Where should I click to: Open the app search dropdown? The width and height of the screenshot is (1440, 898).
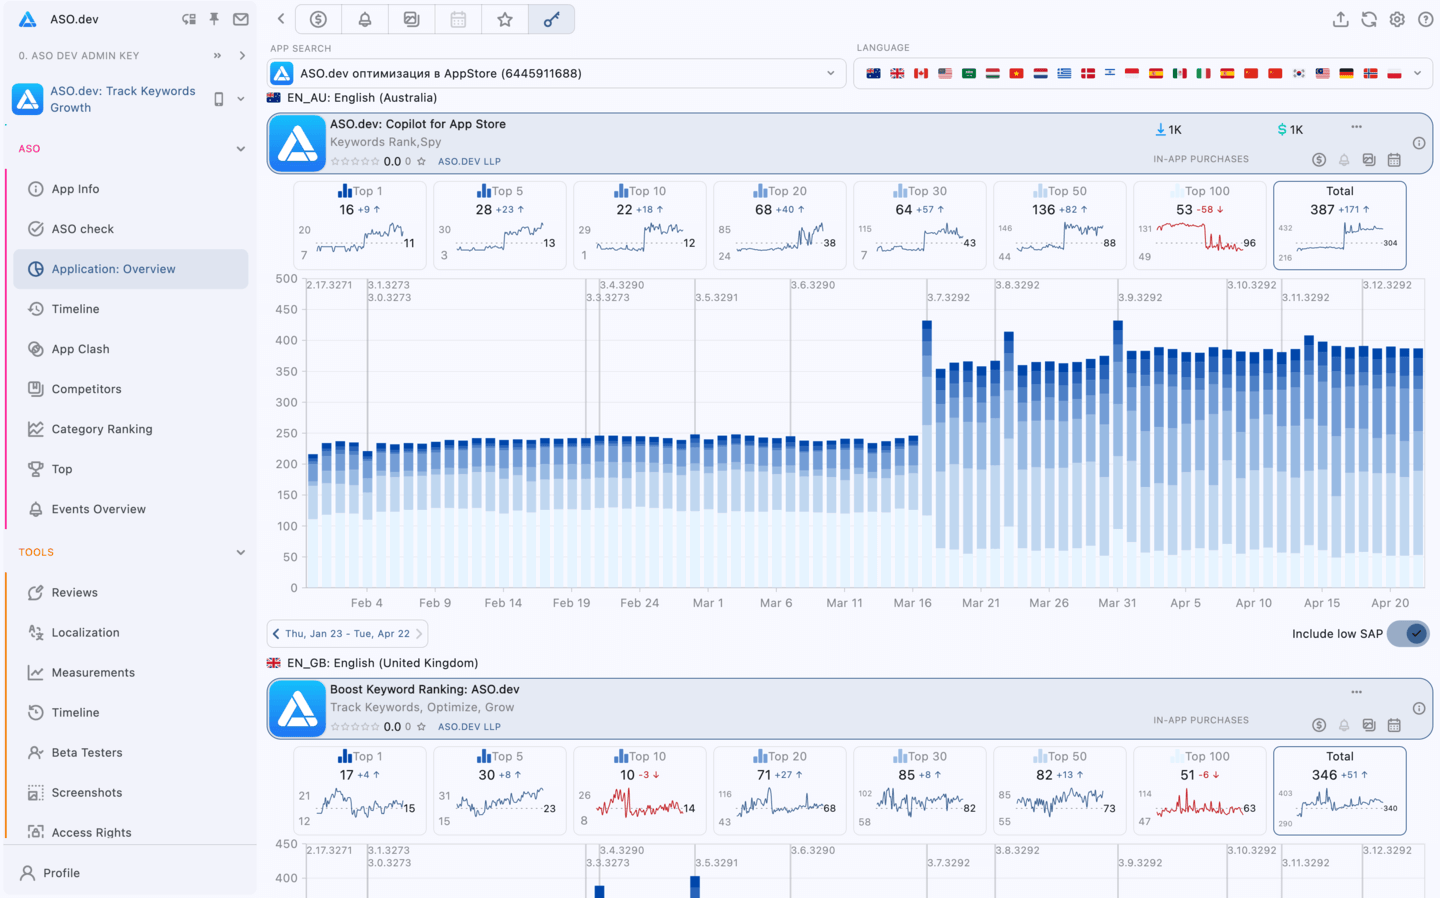point(550,72)
